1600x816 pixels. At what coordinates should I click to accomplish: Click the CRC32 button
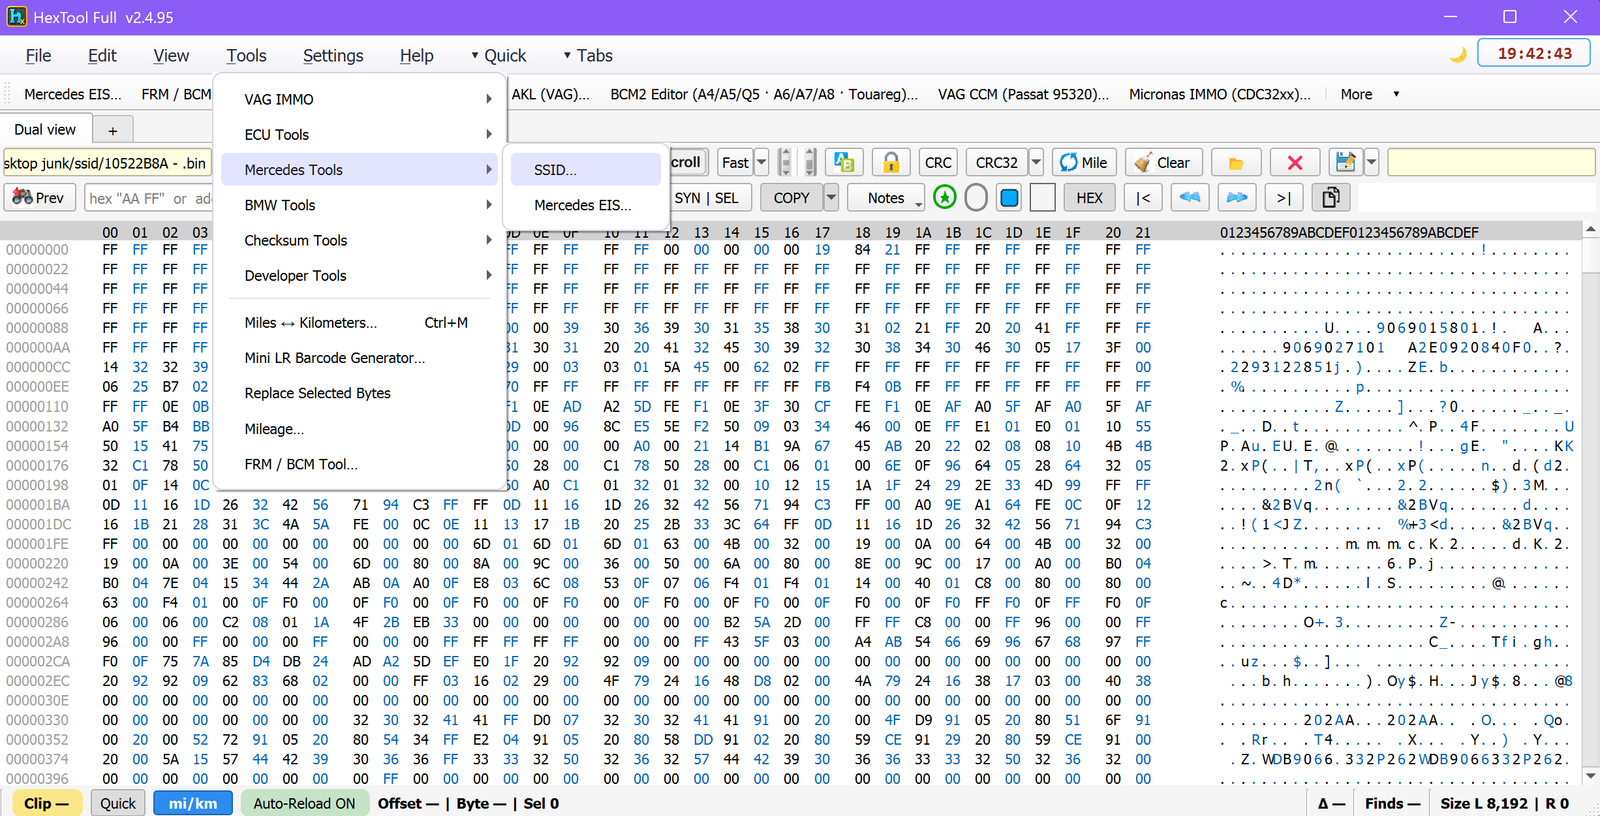tap(996, 162)
